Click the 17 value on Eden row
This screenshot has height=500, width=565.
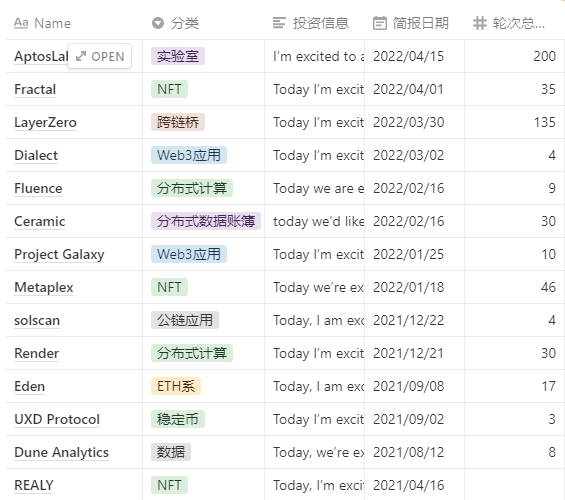(549, 387)
